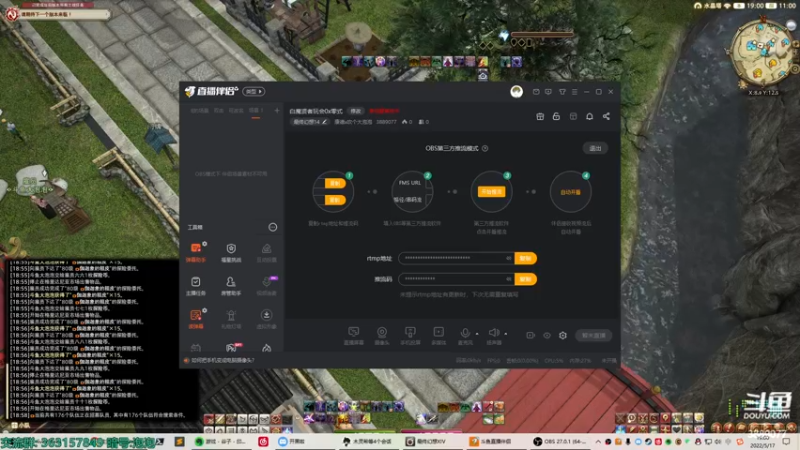
Task: Open the 弹幕助手 danmaku assistant tool
Action: pyautogui.click(x=196, y=252)
